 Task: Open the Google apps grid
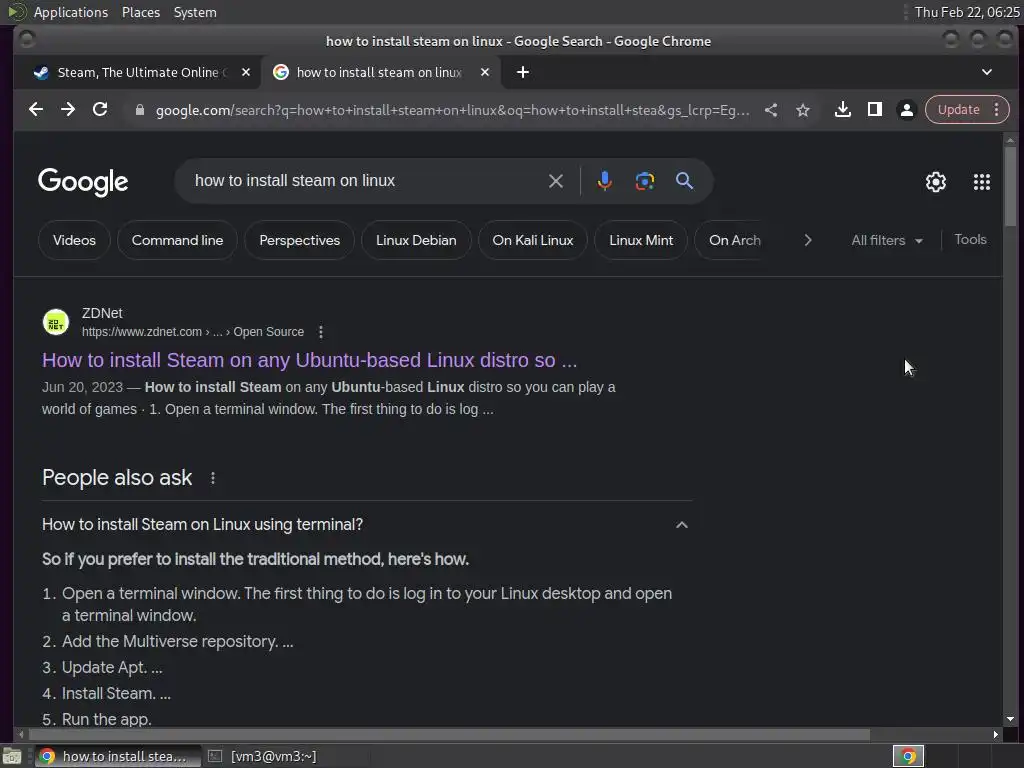point(982,182)
